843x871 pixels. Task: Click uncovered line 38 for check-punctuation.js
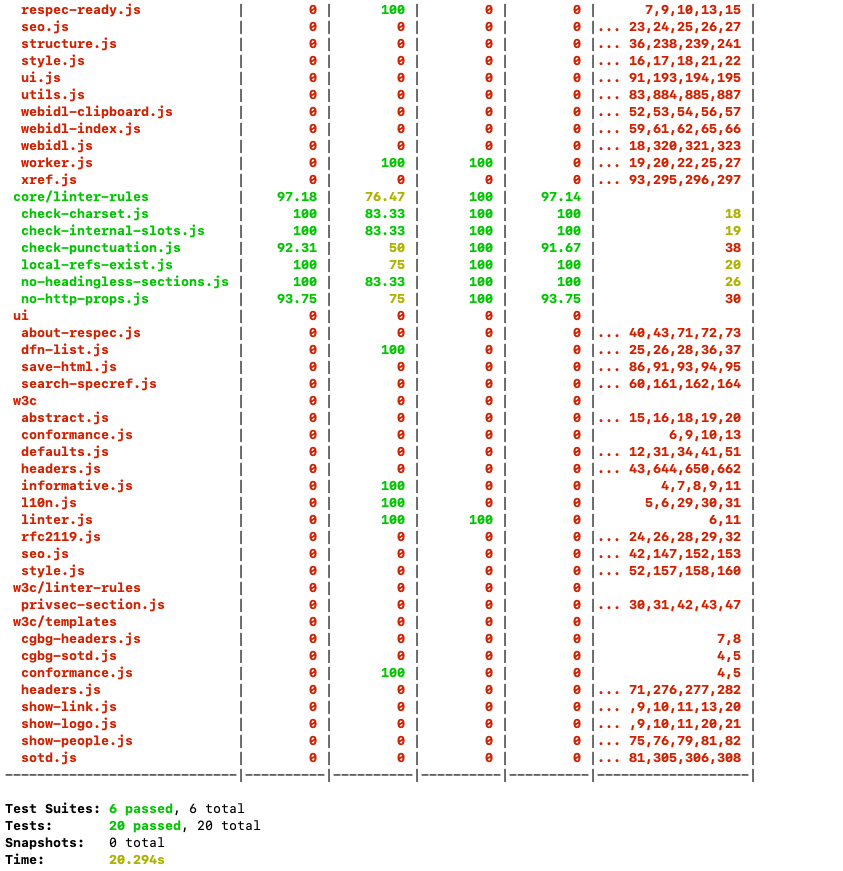732,248
